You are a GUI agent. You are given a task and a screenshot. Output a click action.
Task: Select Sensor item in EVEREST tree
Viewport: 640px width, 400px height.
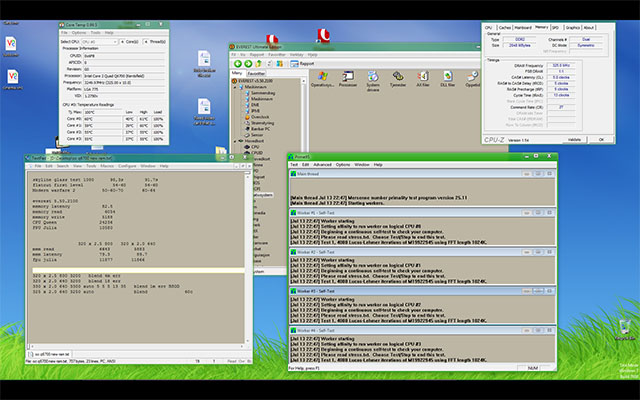click(254, 135)
